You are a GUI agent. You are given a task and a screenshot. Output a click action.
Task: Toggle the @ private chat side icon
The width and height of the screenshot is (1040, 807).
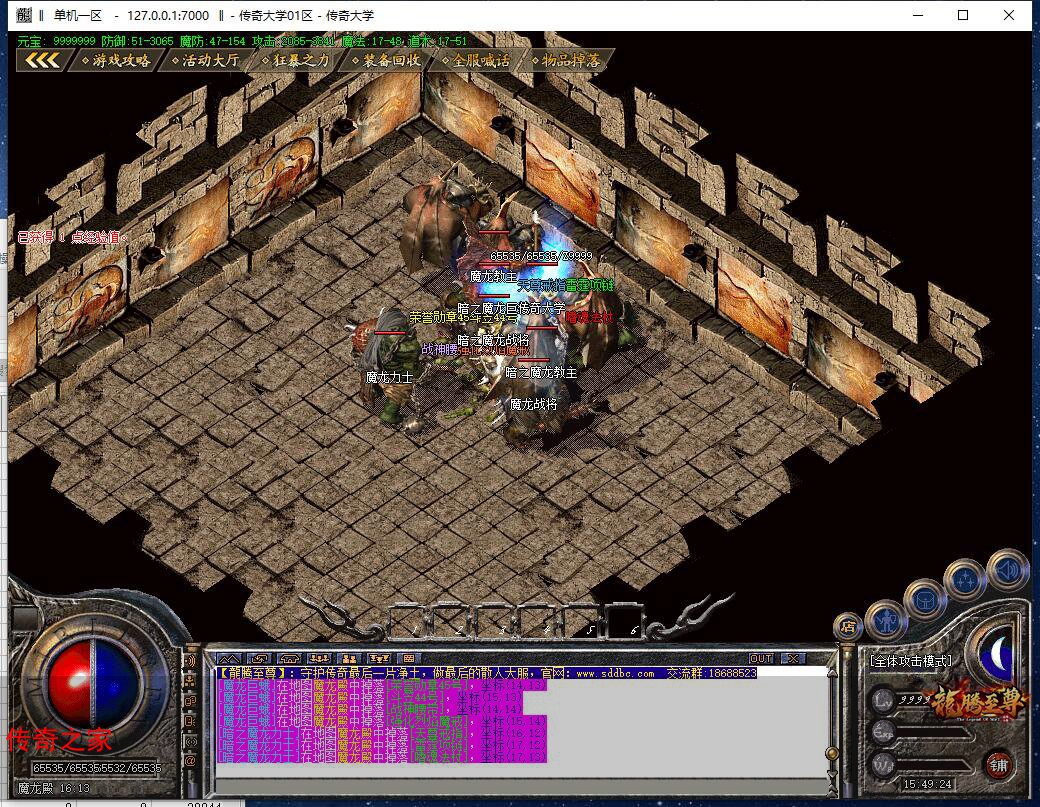(190, 761)
